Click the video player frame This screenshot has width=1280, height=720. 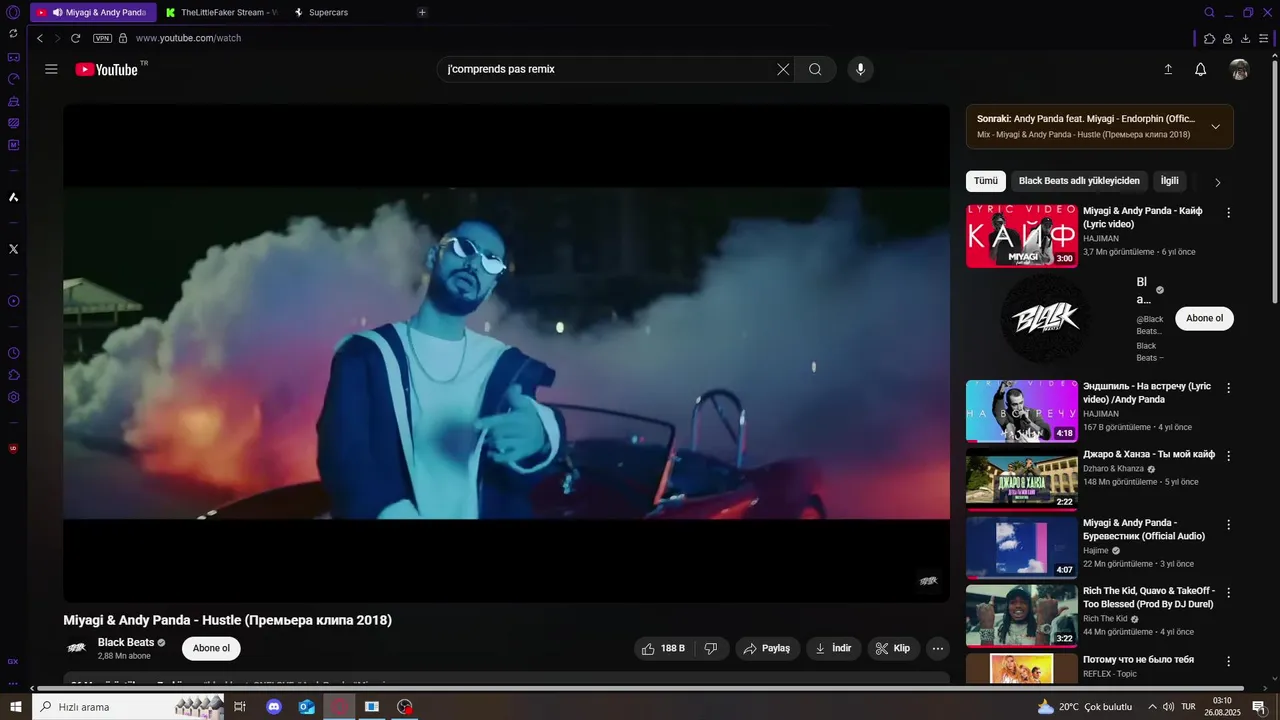pyautogui.click(x=506, y=353)
